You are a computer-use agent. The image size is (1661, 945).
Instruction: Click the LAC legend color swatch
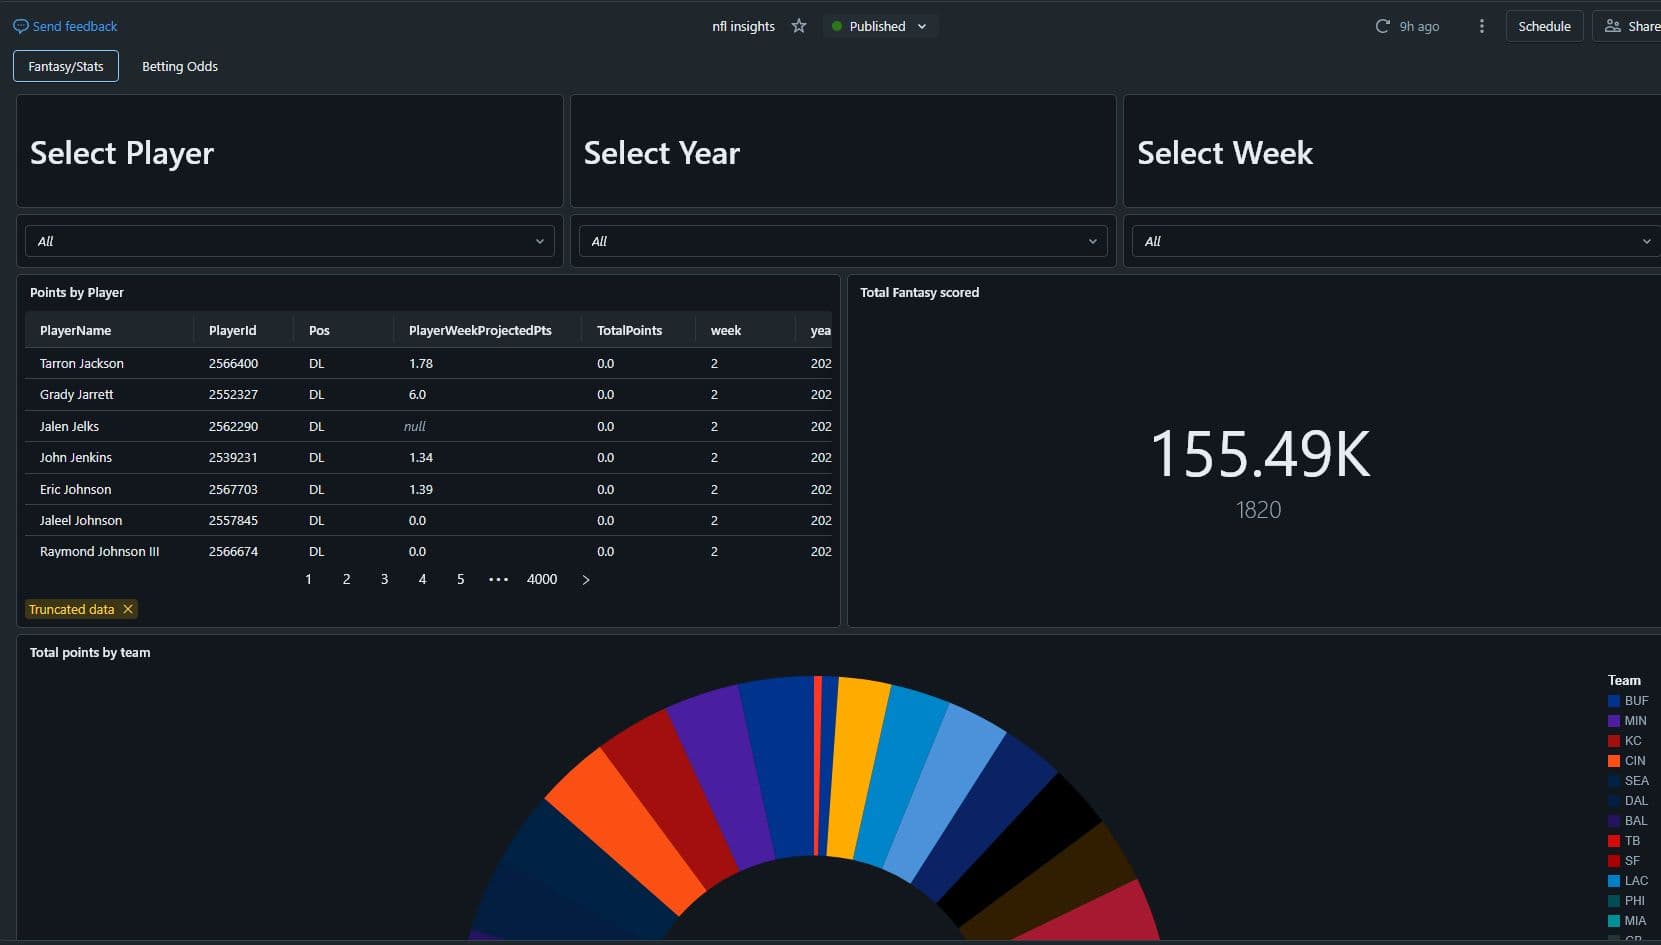click(1614, 881)
